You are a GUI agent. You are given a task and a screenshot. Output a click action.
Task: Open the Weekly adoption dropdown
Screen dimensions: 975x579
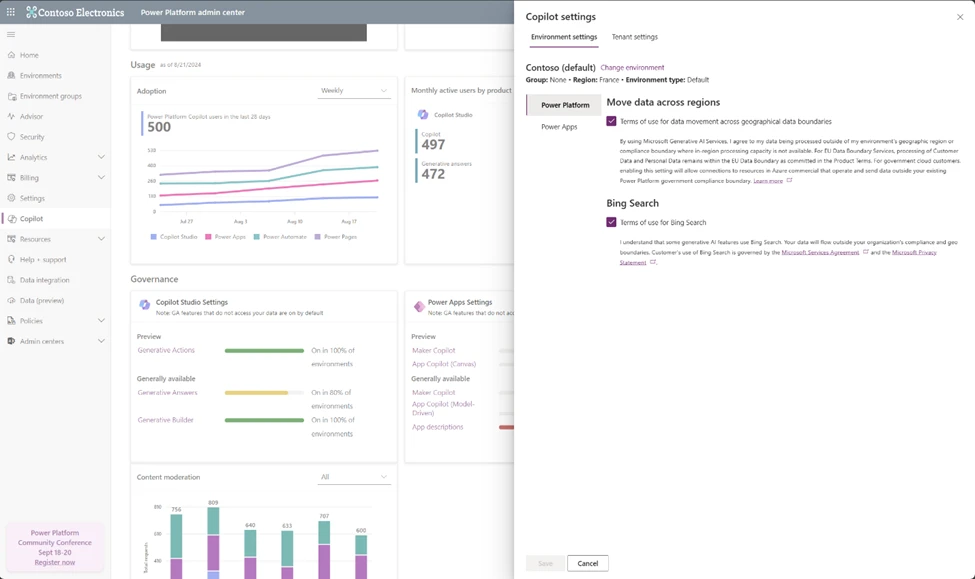coord(353,91)
